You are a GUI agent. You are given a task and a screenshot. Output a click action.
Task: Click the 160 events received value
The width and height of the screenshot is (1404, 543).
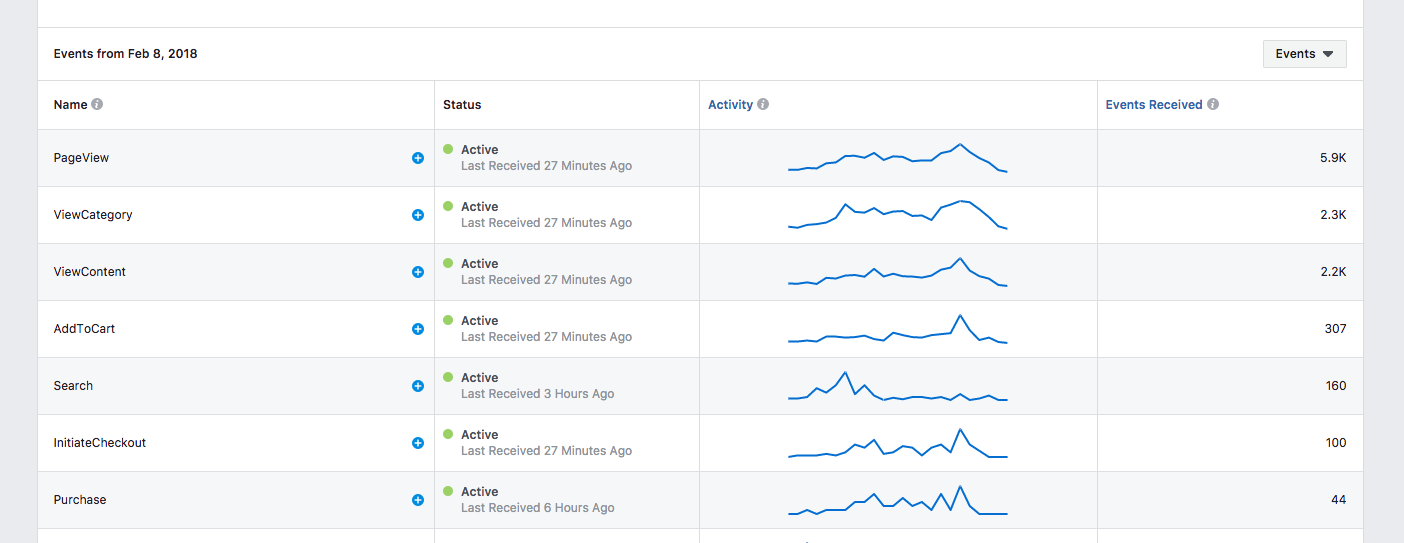tap(1335, 386)
